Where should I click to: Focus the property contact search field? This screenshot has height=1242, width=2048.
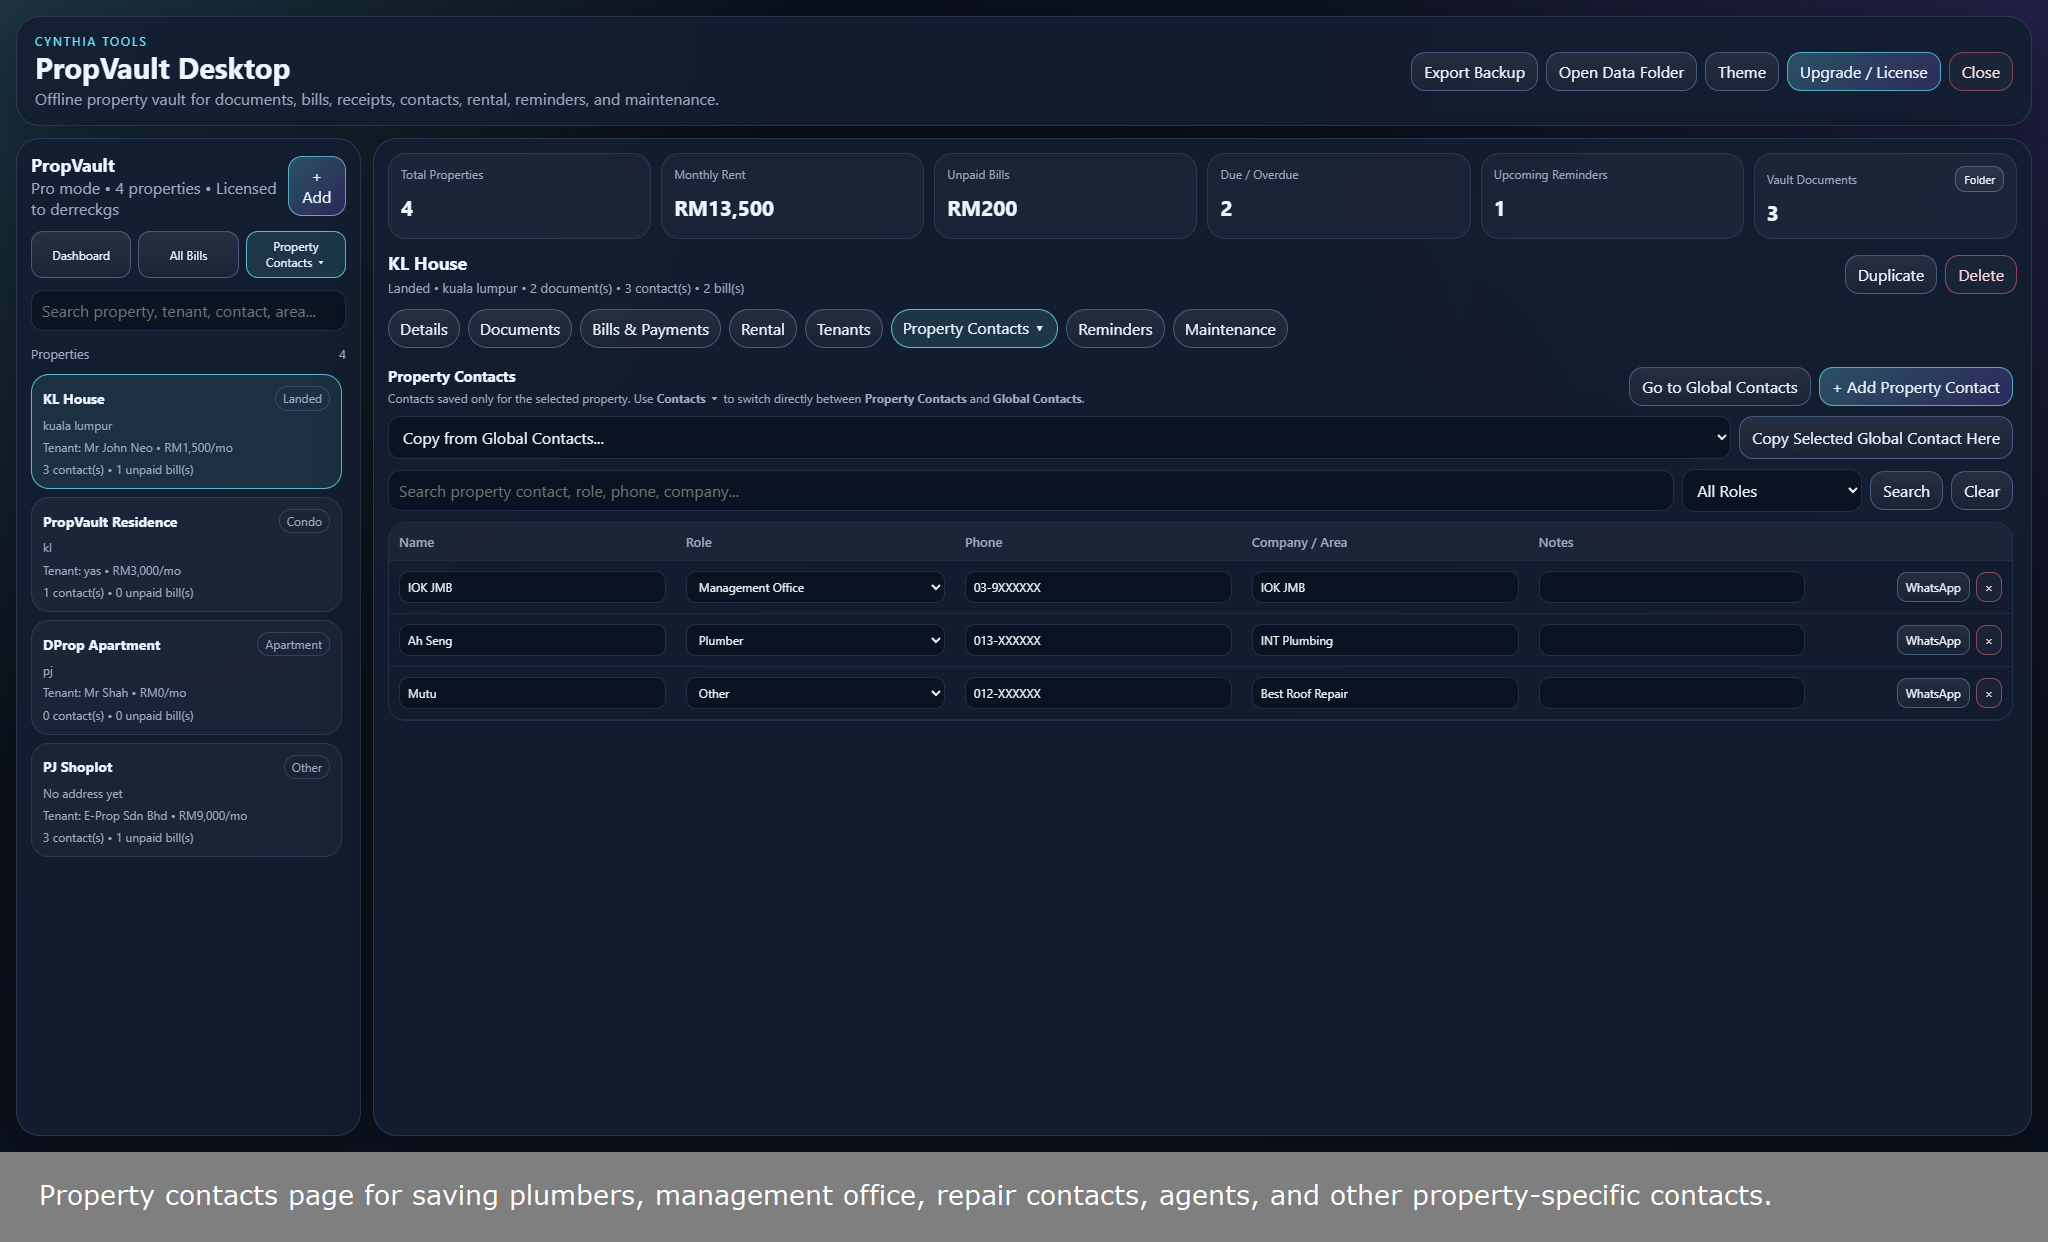point(1030,491)
